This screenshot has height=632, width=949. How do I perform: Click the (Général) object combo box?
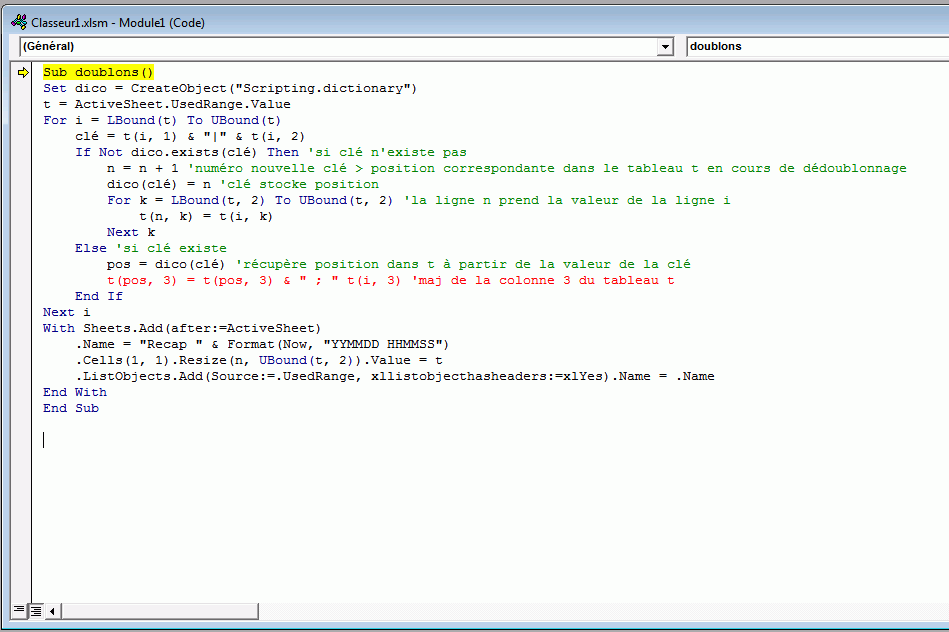coord(338,46)
